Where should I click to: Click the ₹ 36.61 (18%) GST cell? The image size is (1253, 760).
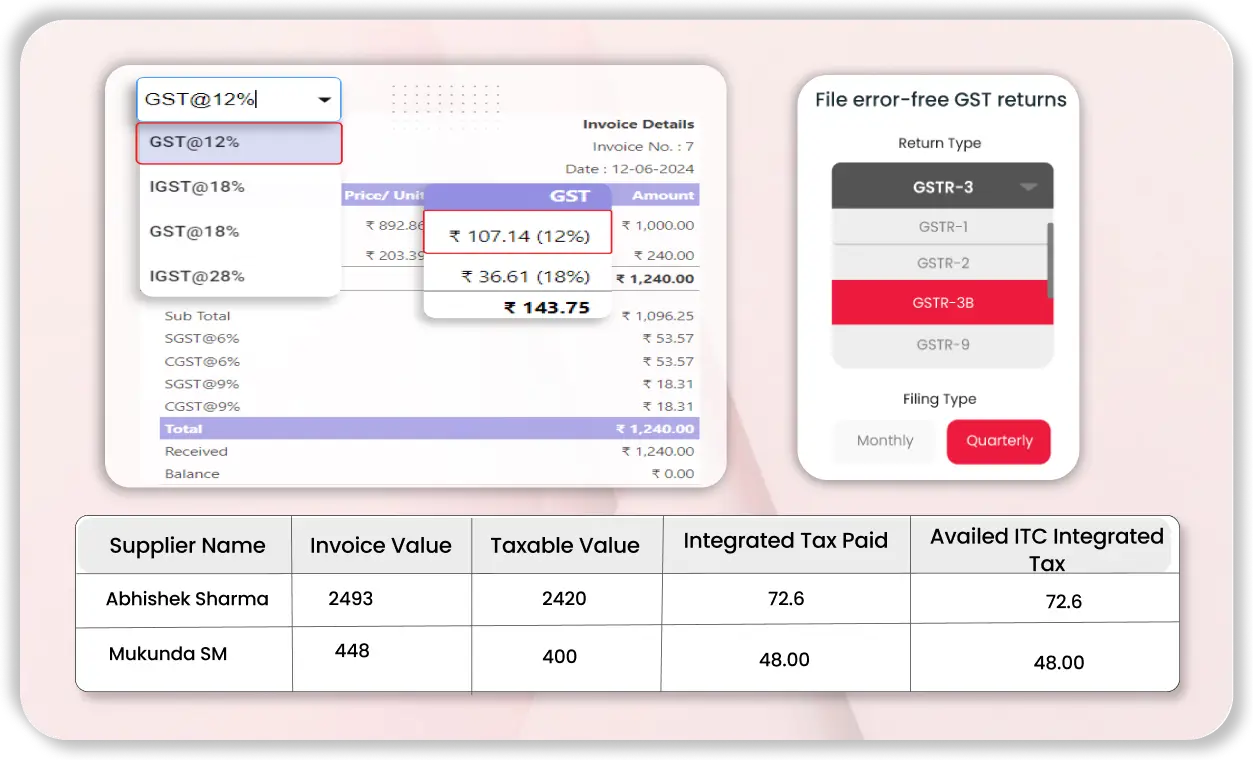pos(517,277)
